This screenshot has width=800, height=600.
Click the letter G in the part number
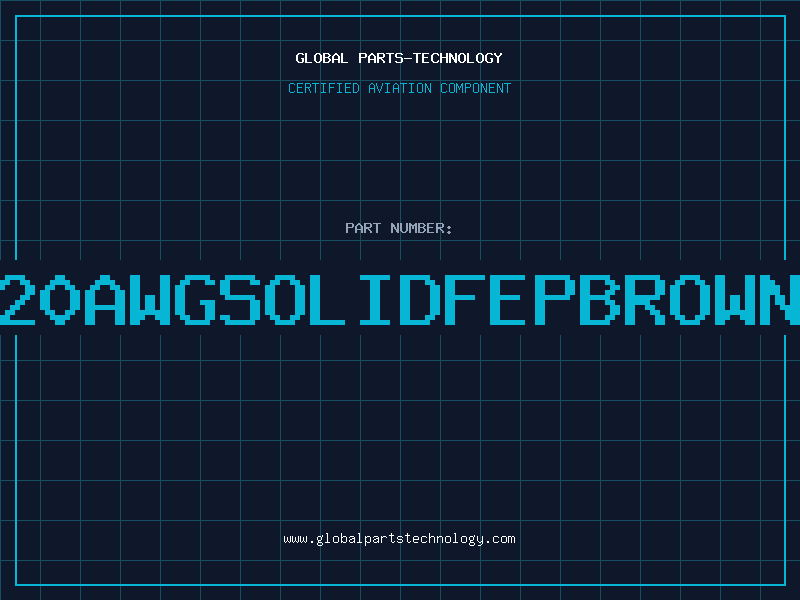point(195,300)
